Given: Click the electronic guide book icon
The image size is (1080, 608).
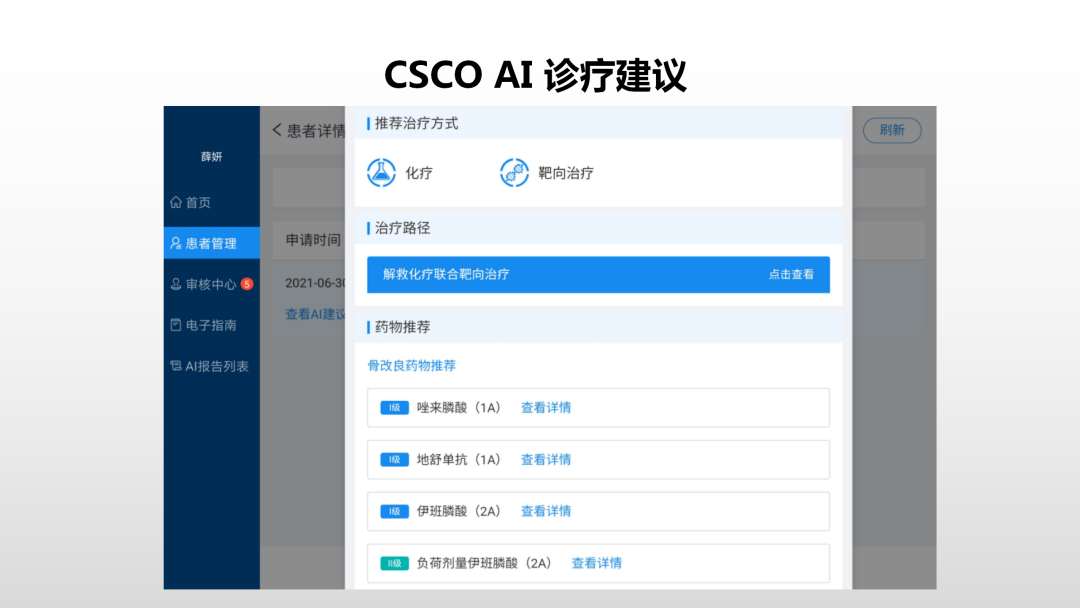Looking at the screenshot, I should (176, 325).
